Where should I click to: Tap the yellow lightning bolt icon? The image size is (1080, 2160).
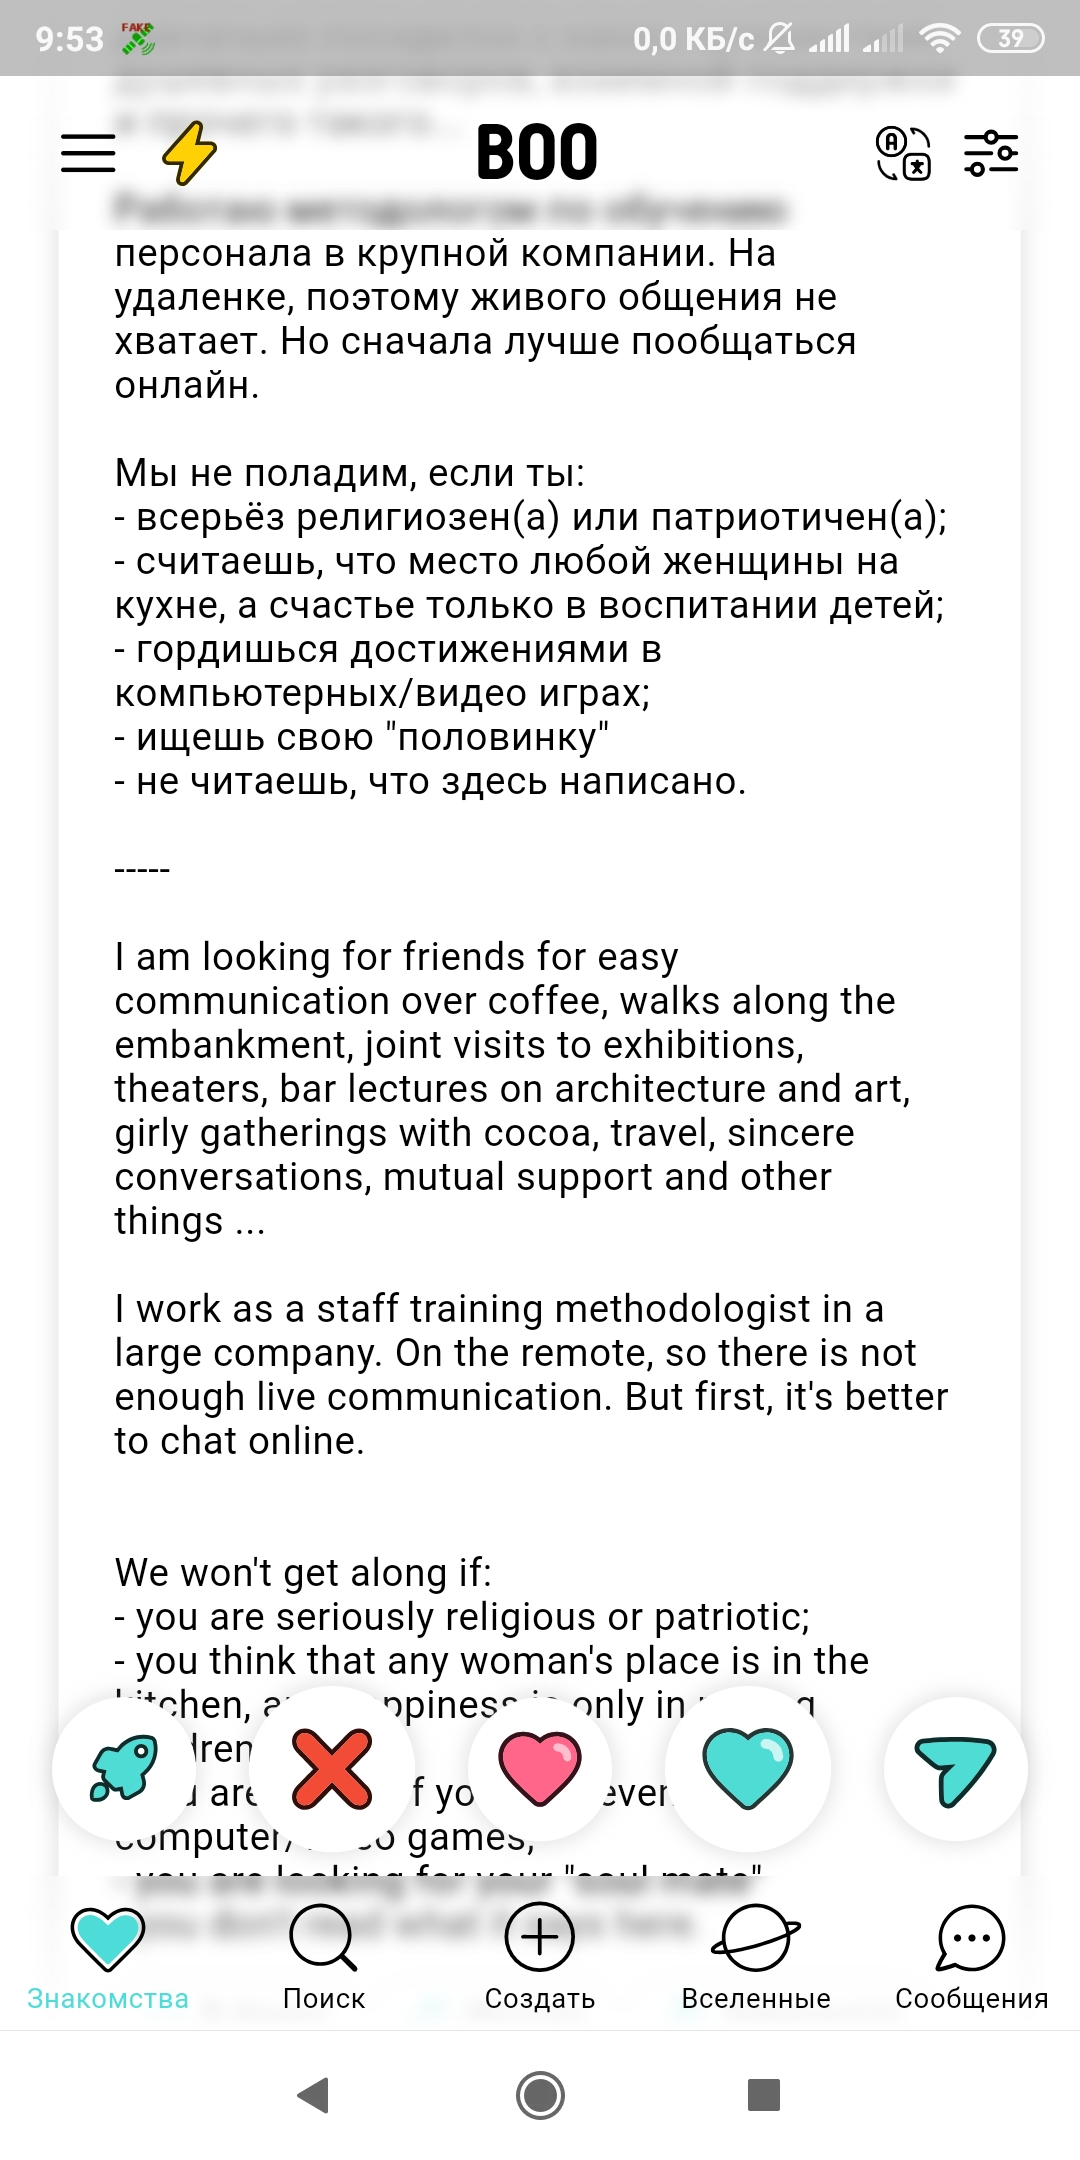click(189, 153)
